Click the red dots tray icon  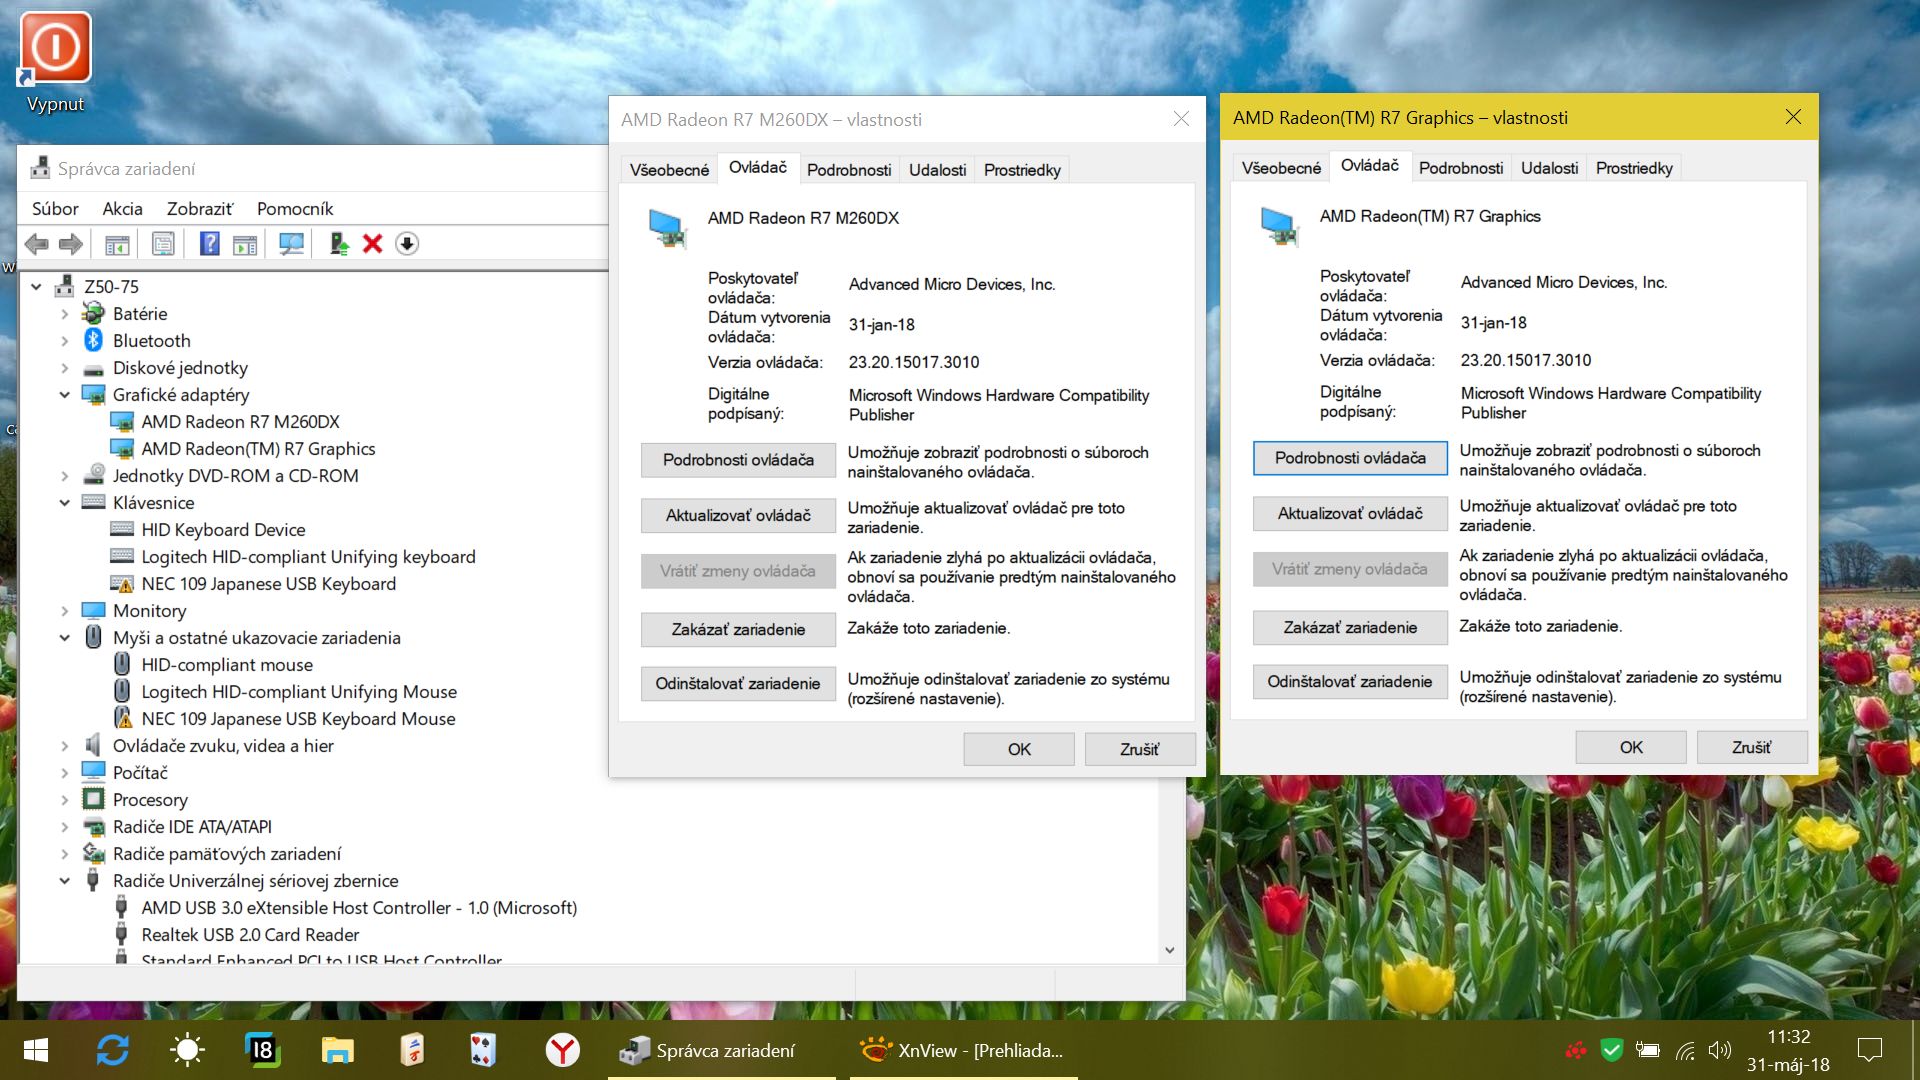coord(1576,1050)
